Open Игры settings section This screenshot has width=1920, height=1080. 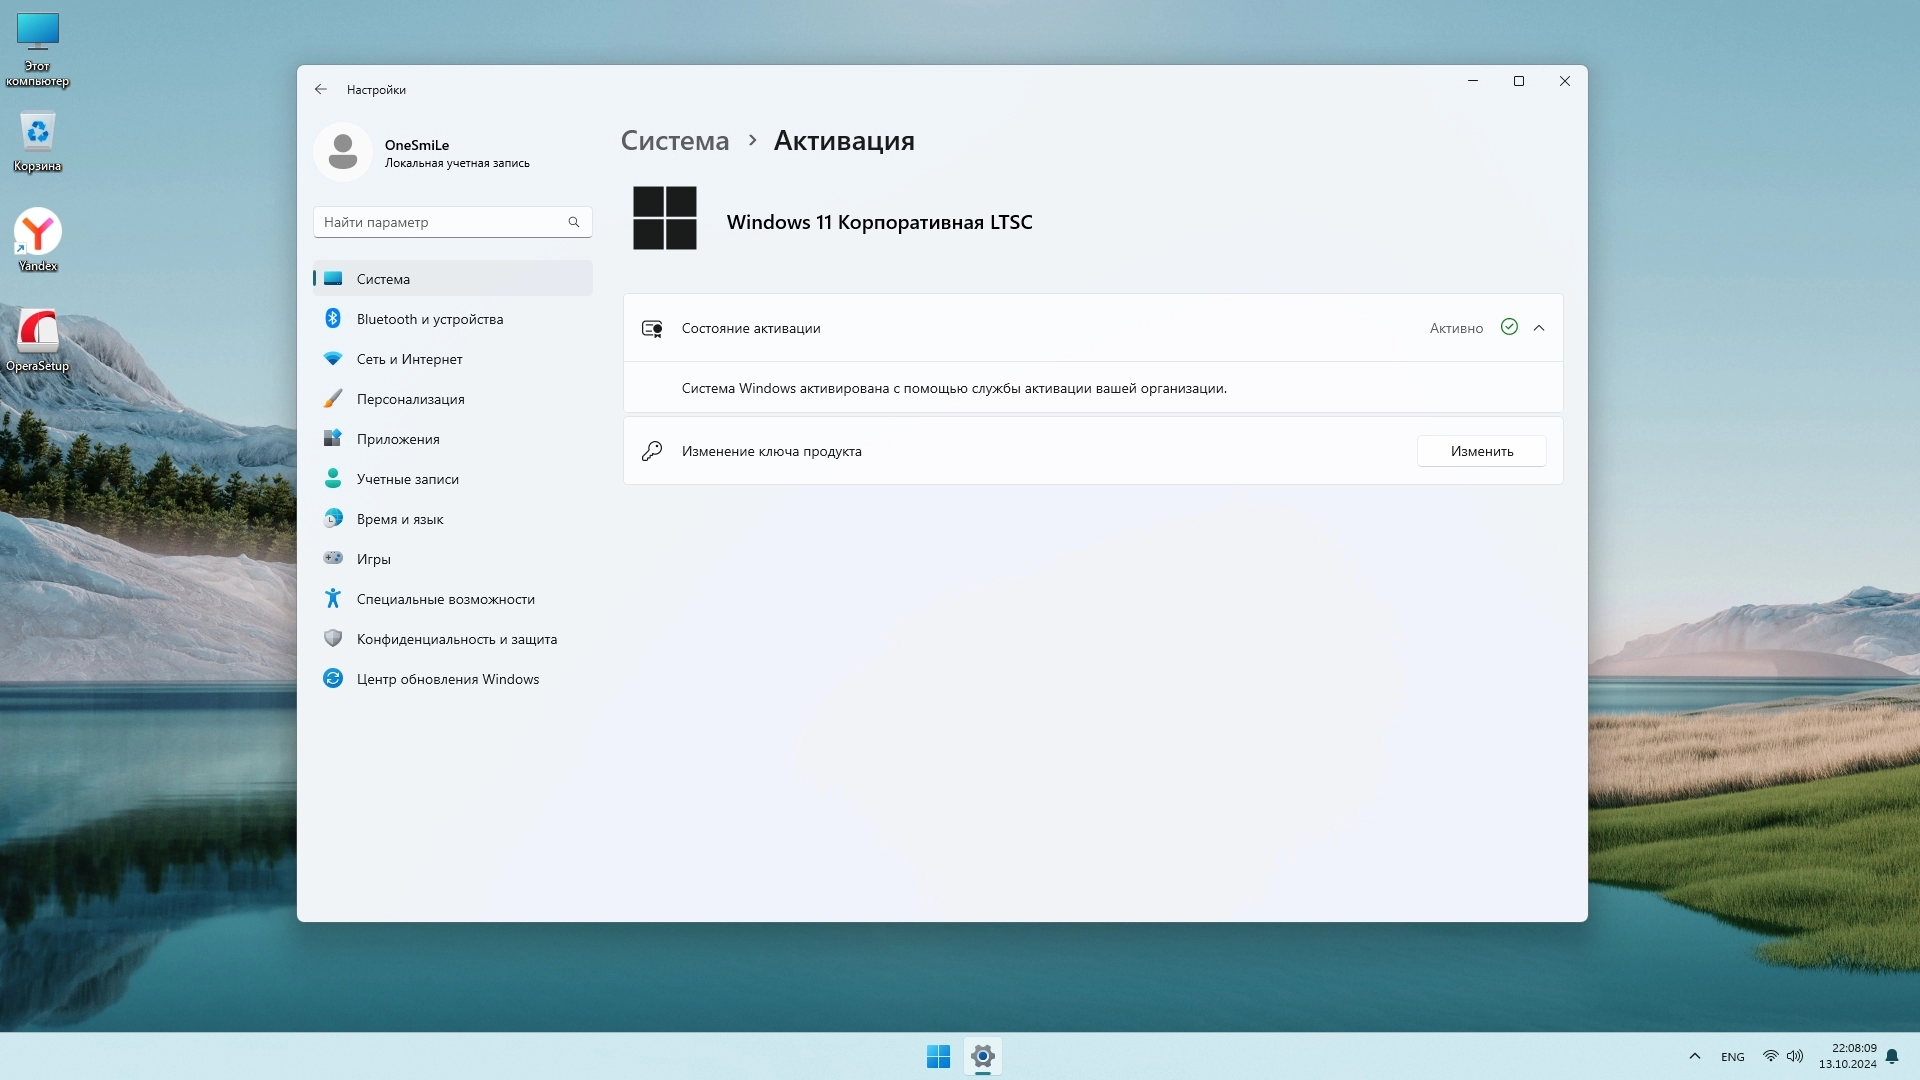(x=373, y=559)
